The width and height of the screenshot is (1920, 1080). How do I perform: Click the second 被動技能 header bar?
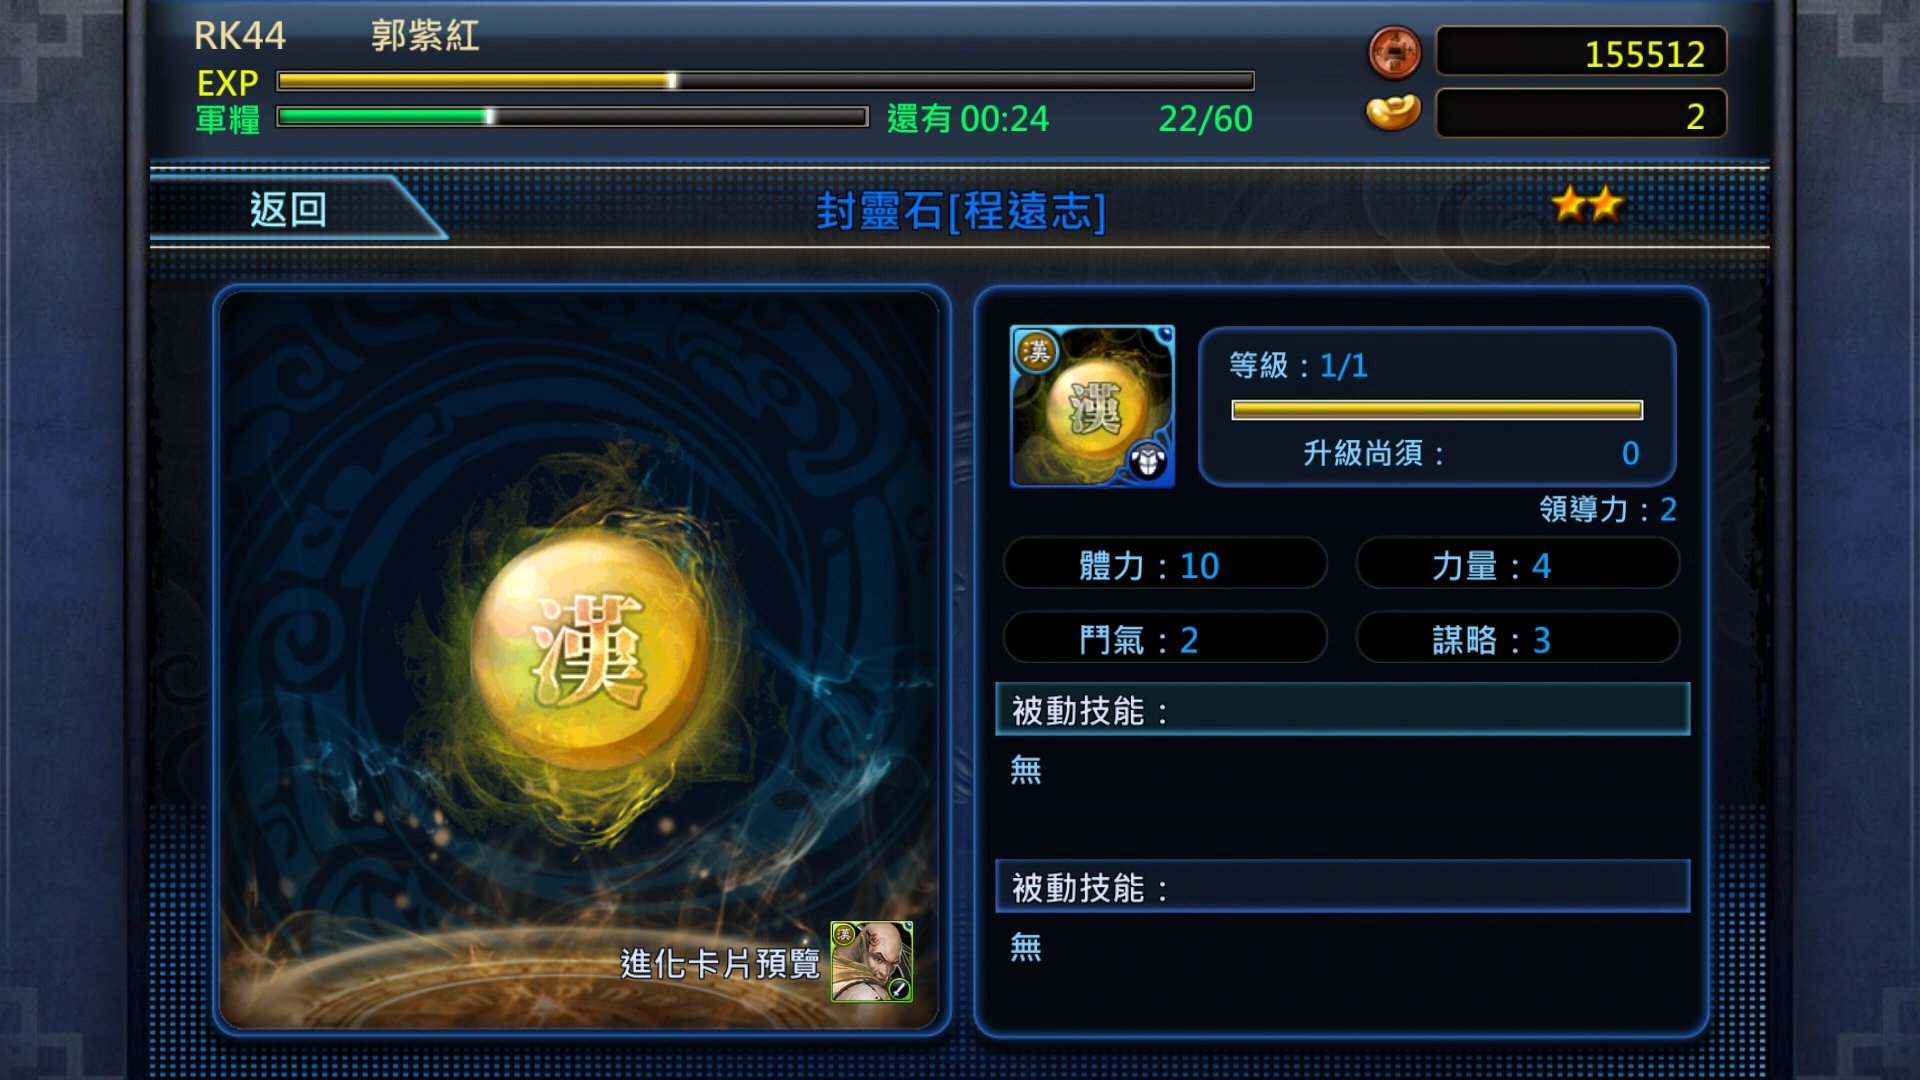1342,887
